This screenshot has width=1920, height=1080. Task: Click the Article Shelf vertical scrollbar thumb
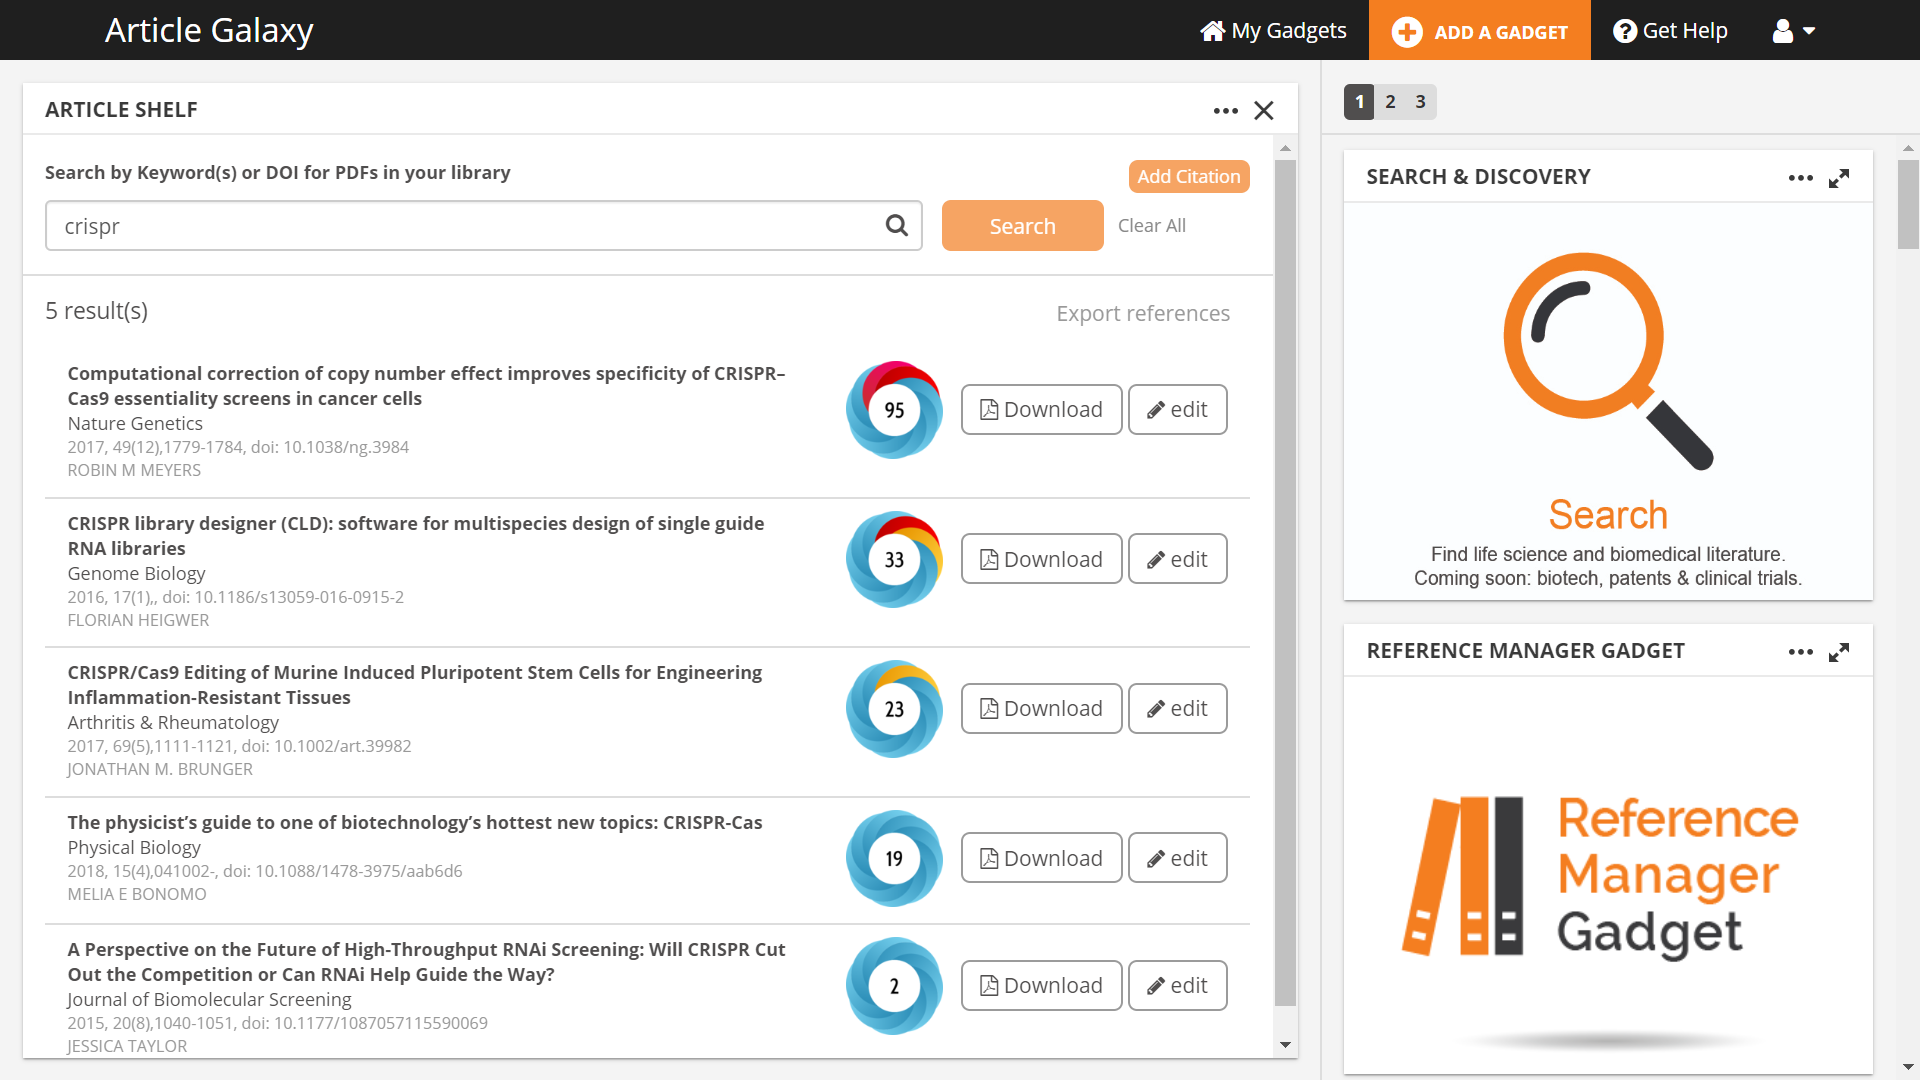(x=1285, y=583)
